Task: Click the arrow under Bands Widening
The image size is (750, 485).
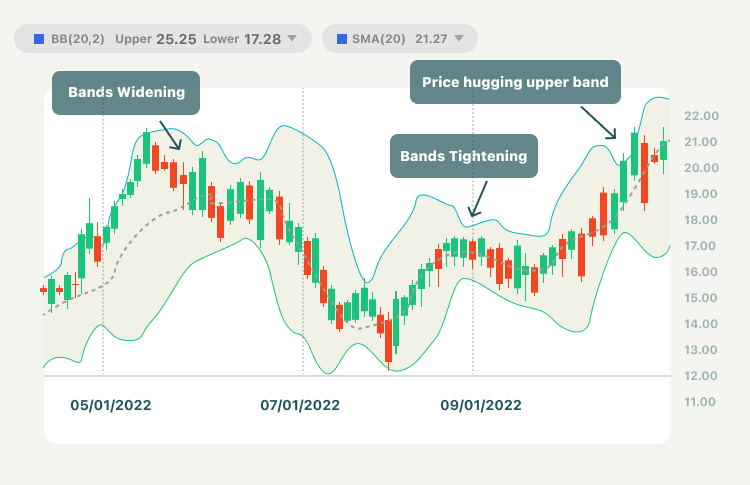Action: click(x=169, y=134)
